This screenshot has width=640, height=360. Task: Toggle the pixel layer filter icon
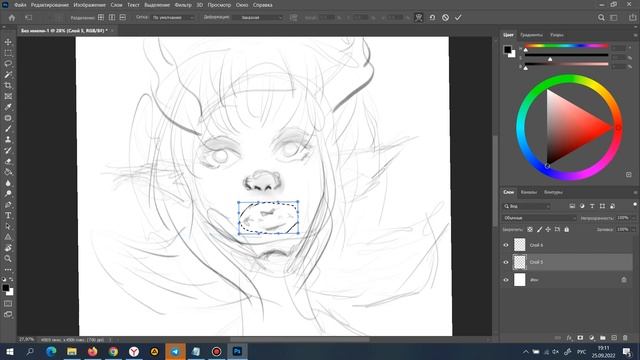pos(572,206)
